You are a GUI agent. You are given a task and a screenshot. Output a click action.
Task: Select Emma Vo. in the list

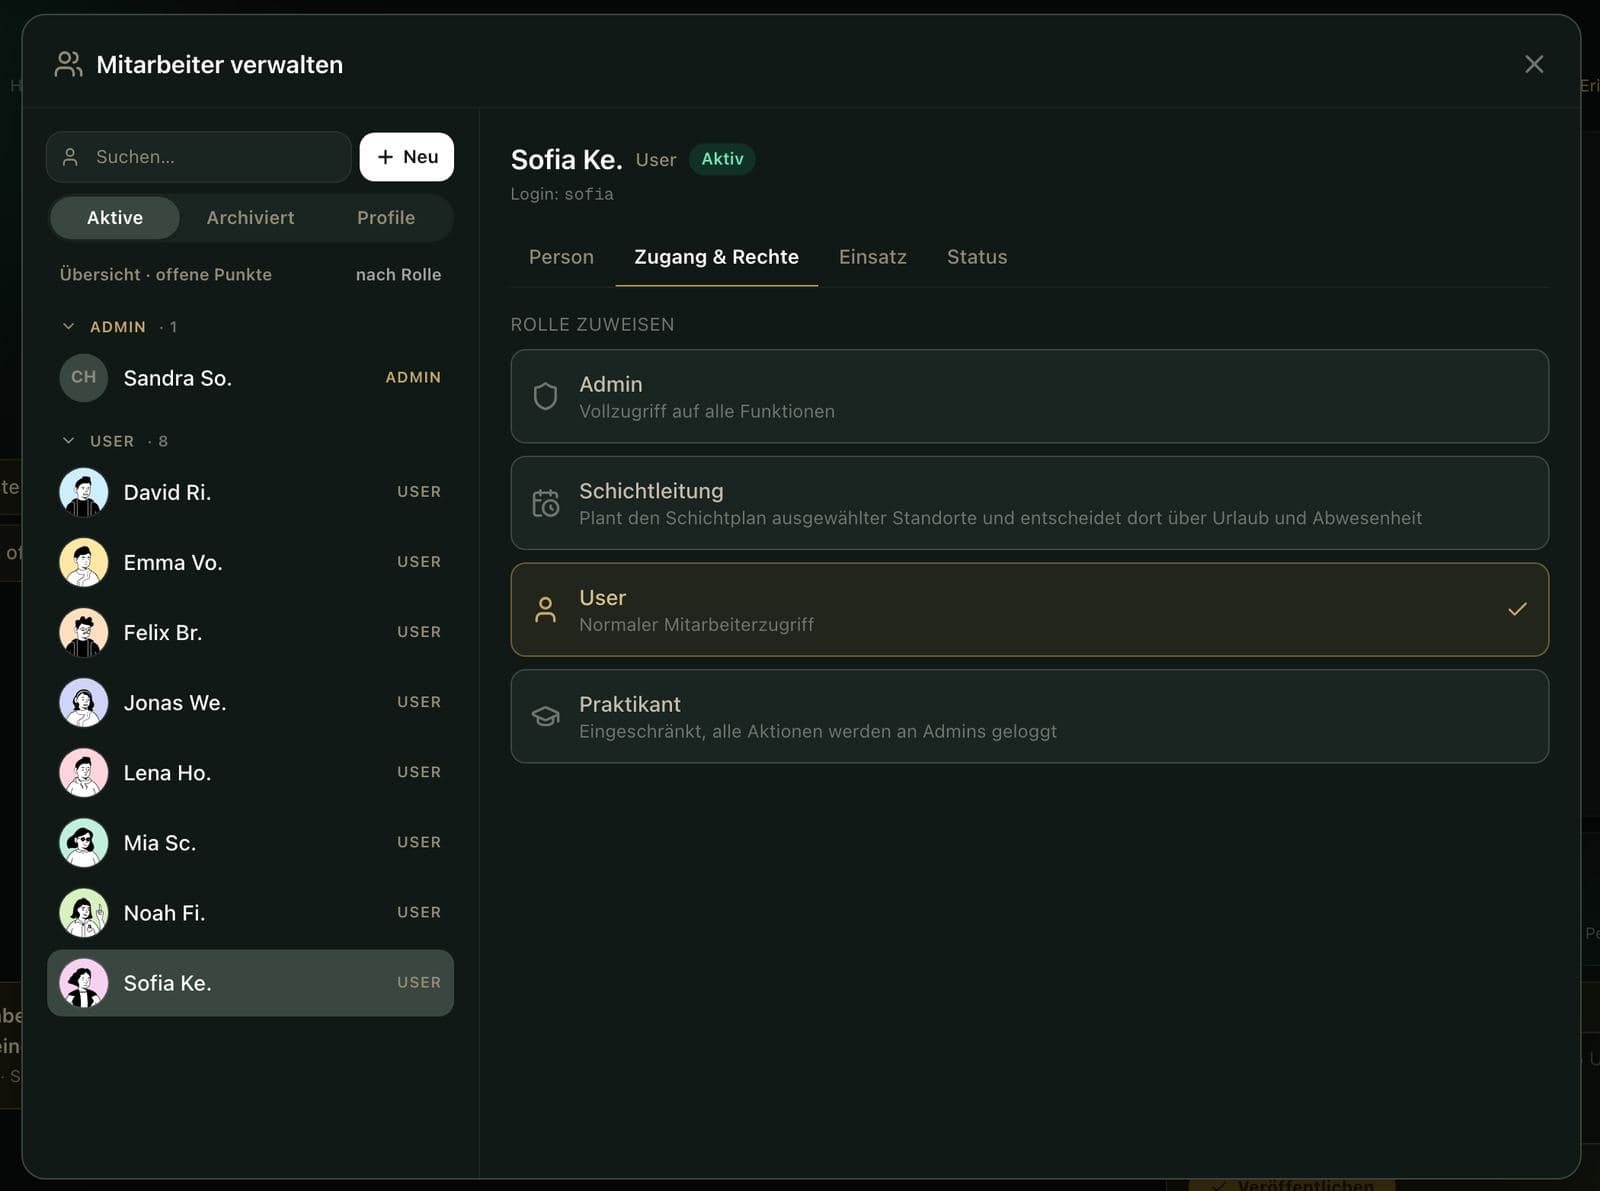tap(250, 562)
